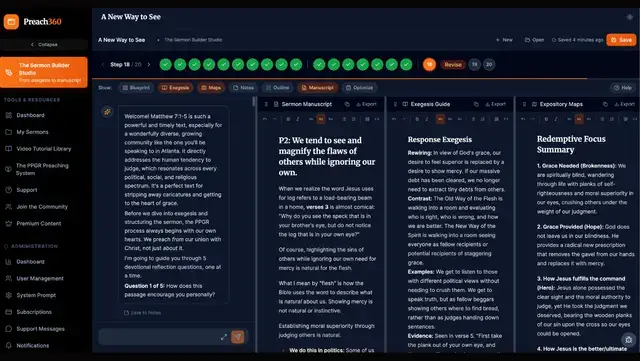Toggle the Optimize panel visibility
The image size is (640, 361).
359,88
